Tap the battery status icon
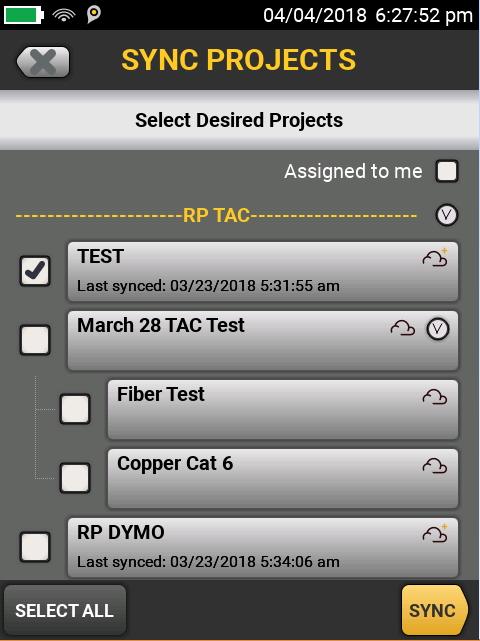Image resolution: width=480 pixels, height=641 pixels. point(24,15)
